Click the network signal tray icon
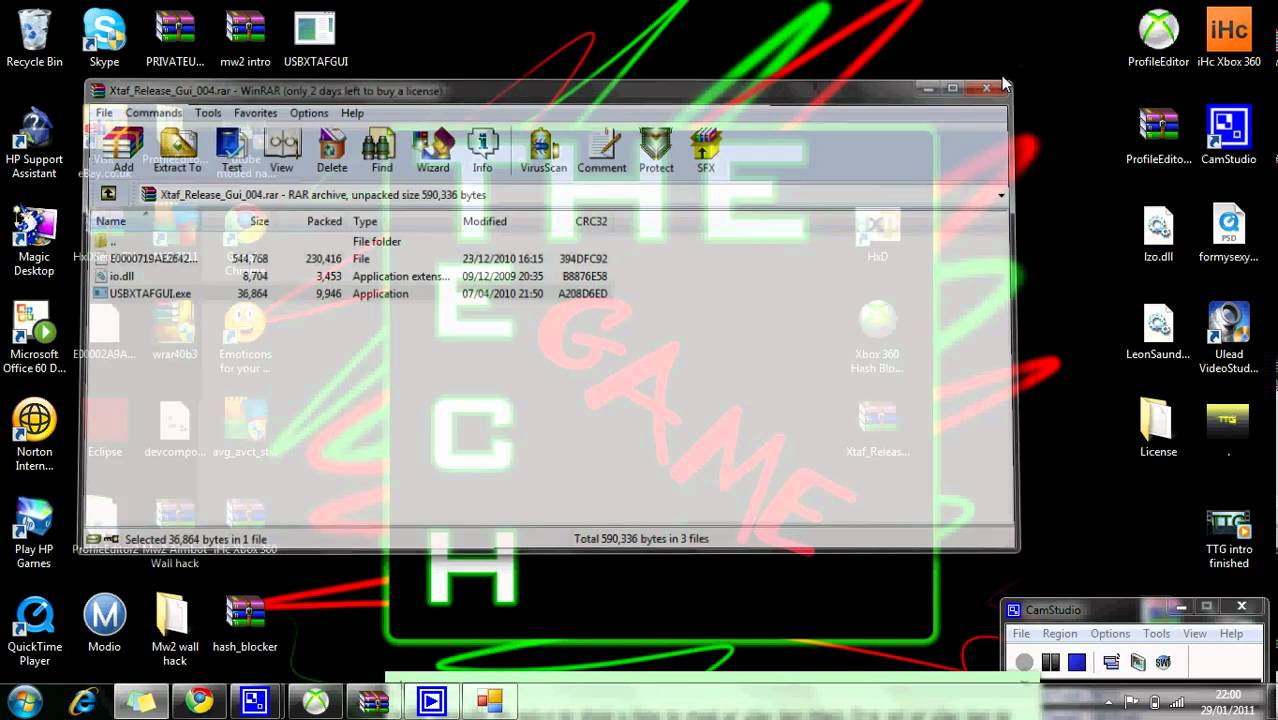Screen dimensions: 1278x720 [1178, 702]
